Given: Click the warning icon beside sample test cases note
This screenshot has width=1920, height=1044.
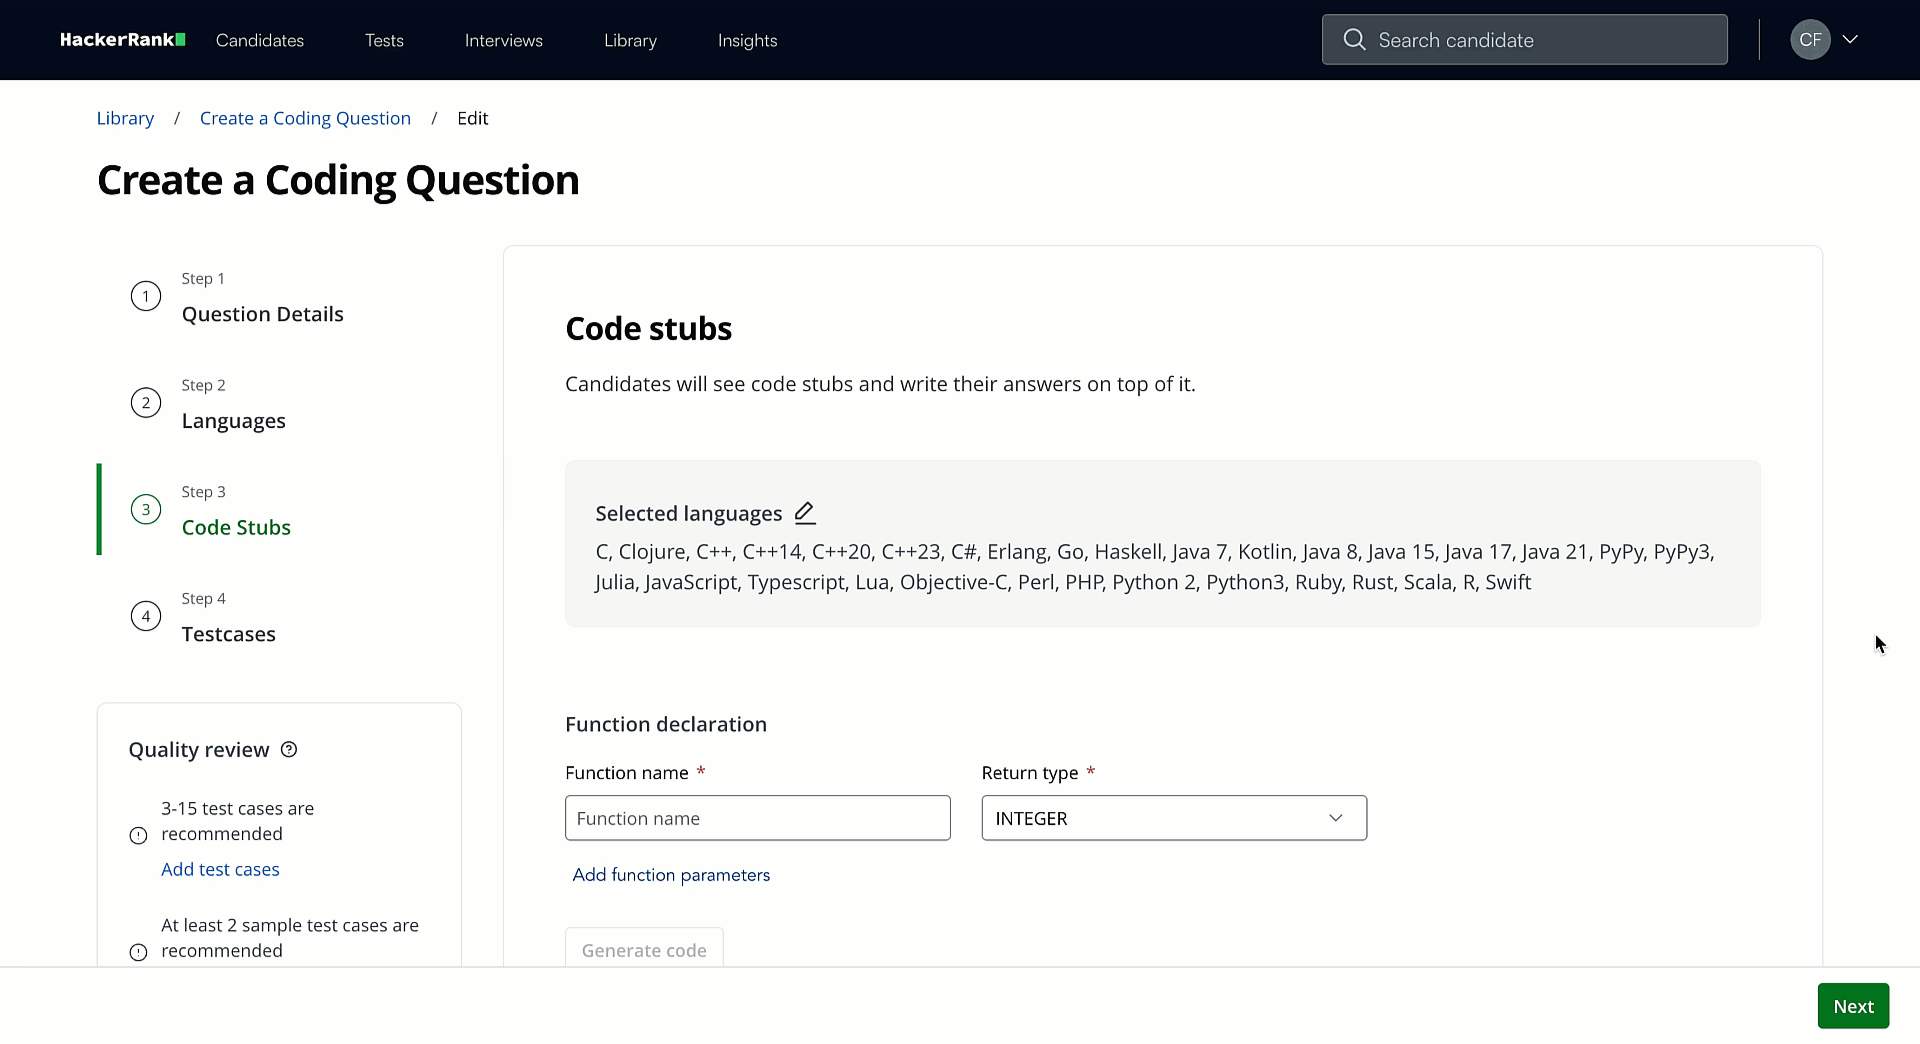Looking at the screenshot, I should click(137, 952).
